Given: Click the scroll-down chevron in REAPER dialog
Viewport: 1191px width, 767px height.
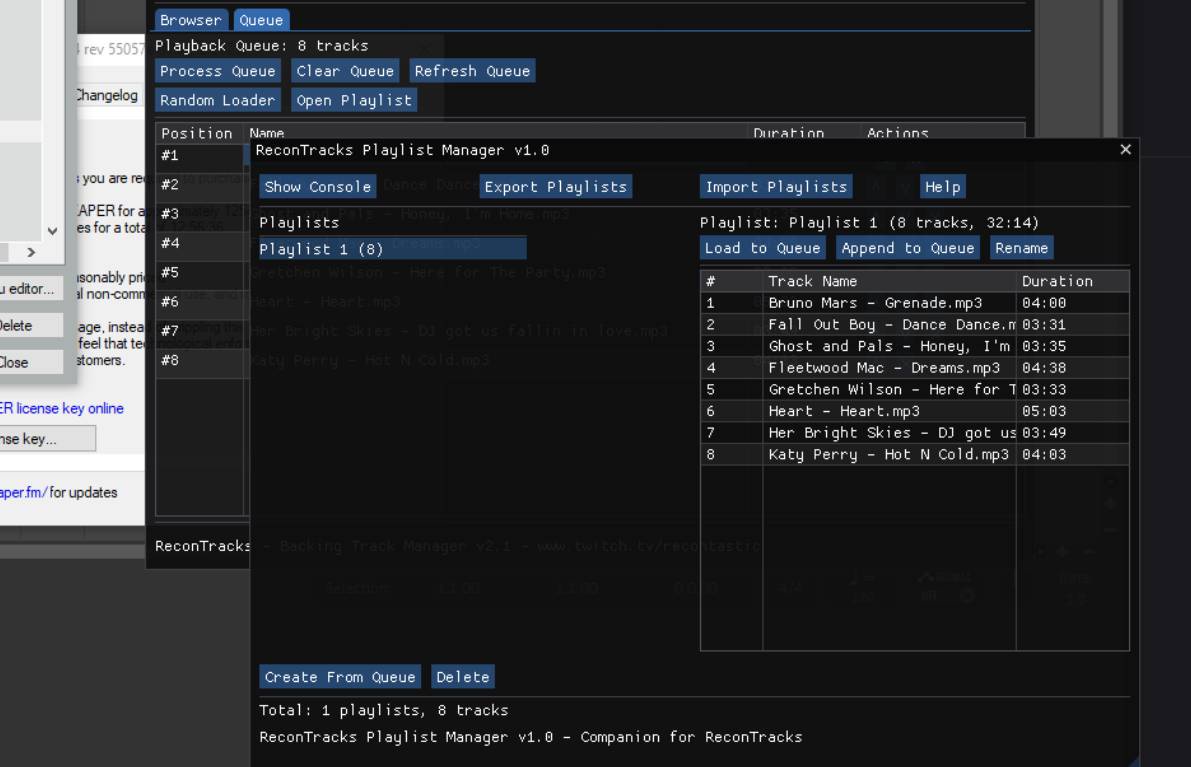Looking at the screenshot, I should [x=52, y=231].
